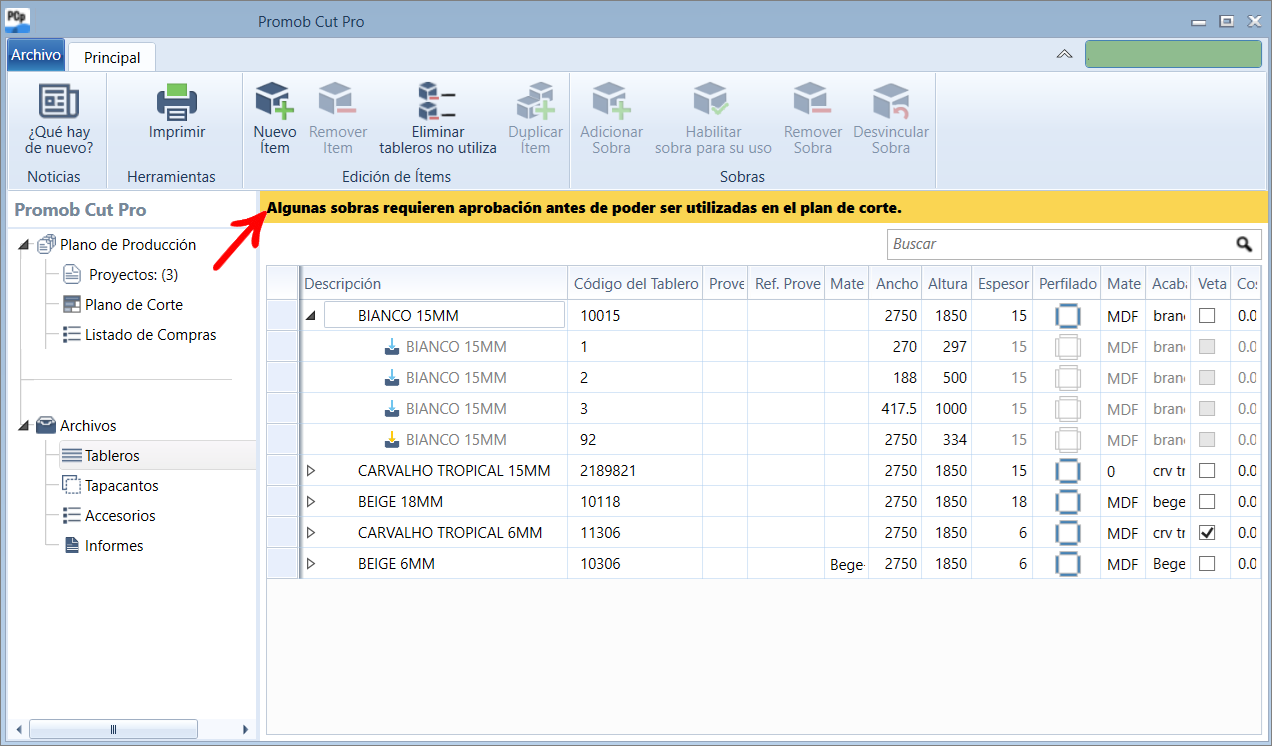Collapse the Plano de Producción tree node
This screenshot has height=746, width=1272.
coord(24,246)
